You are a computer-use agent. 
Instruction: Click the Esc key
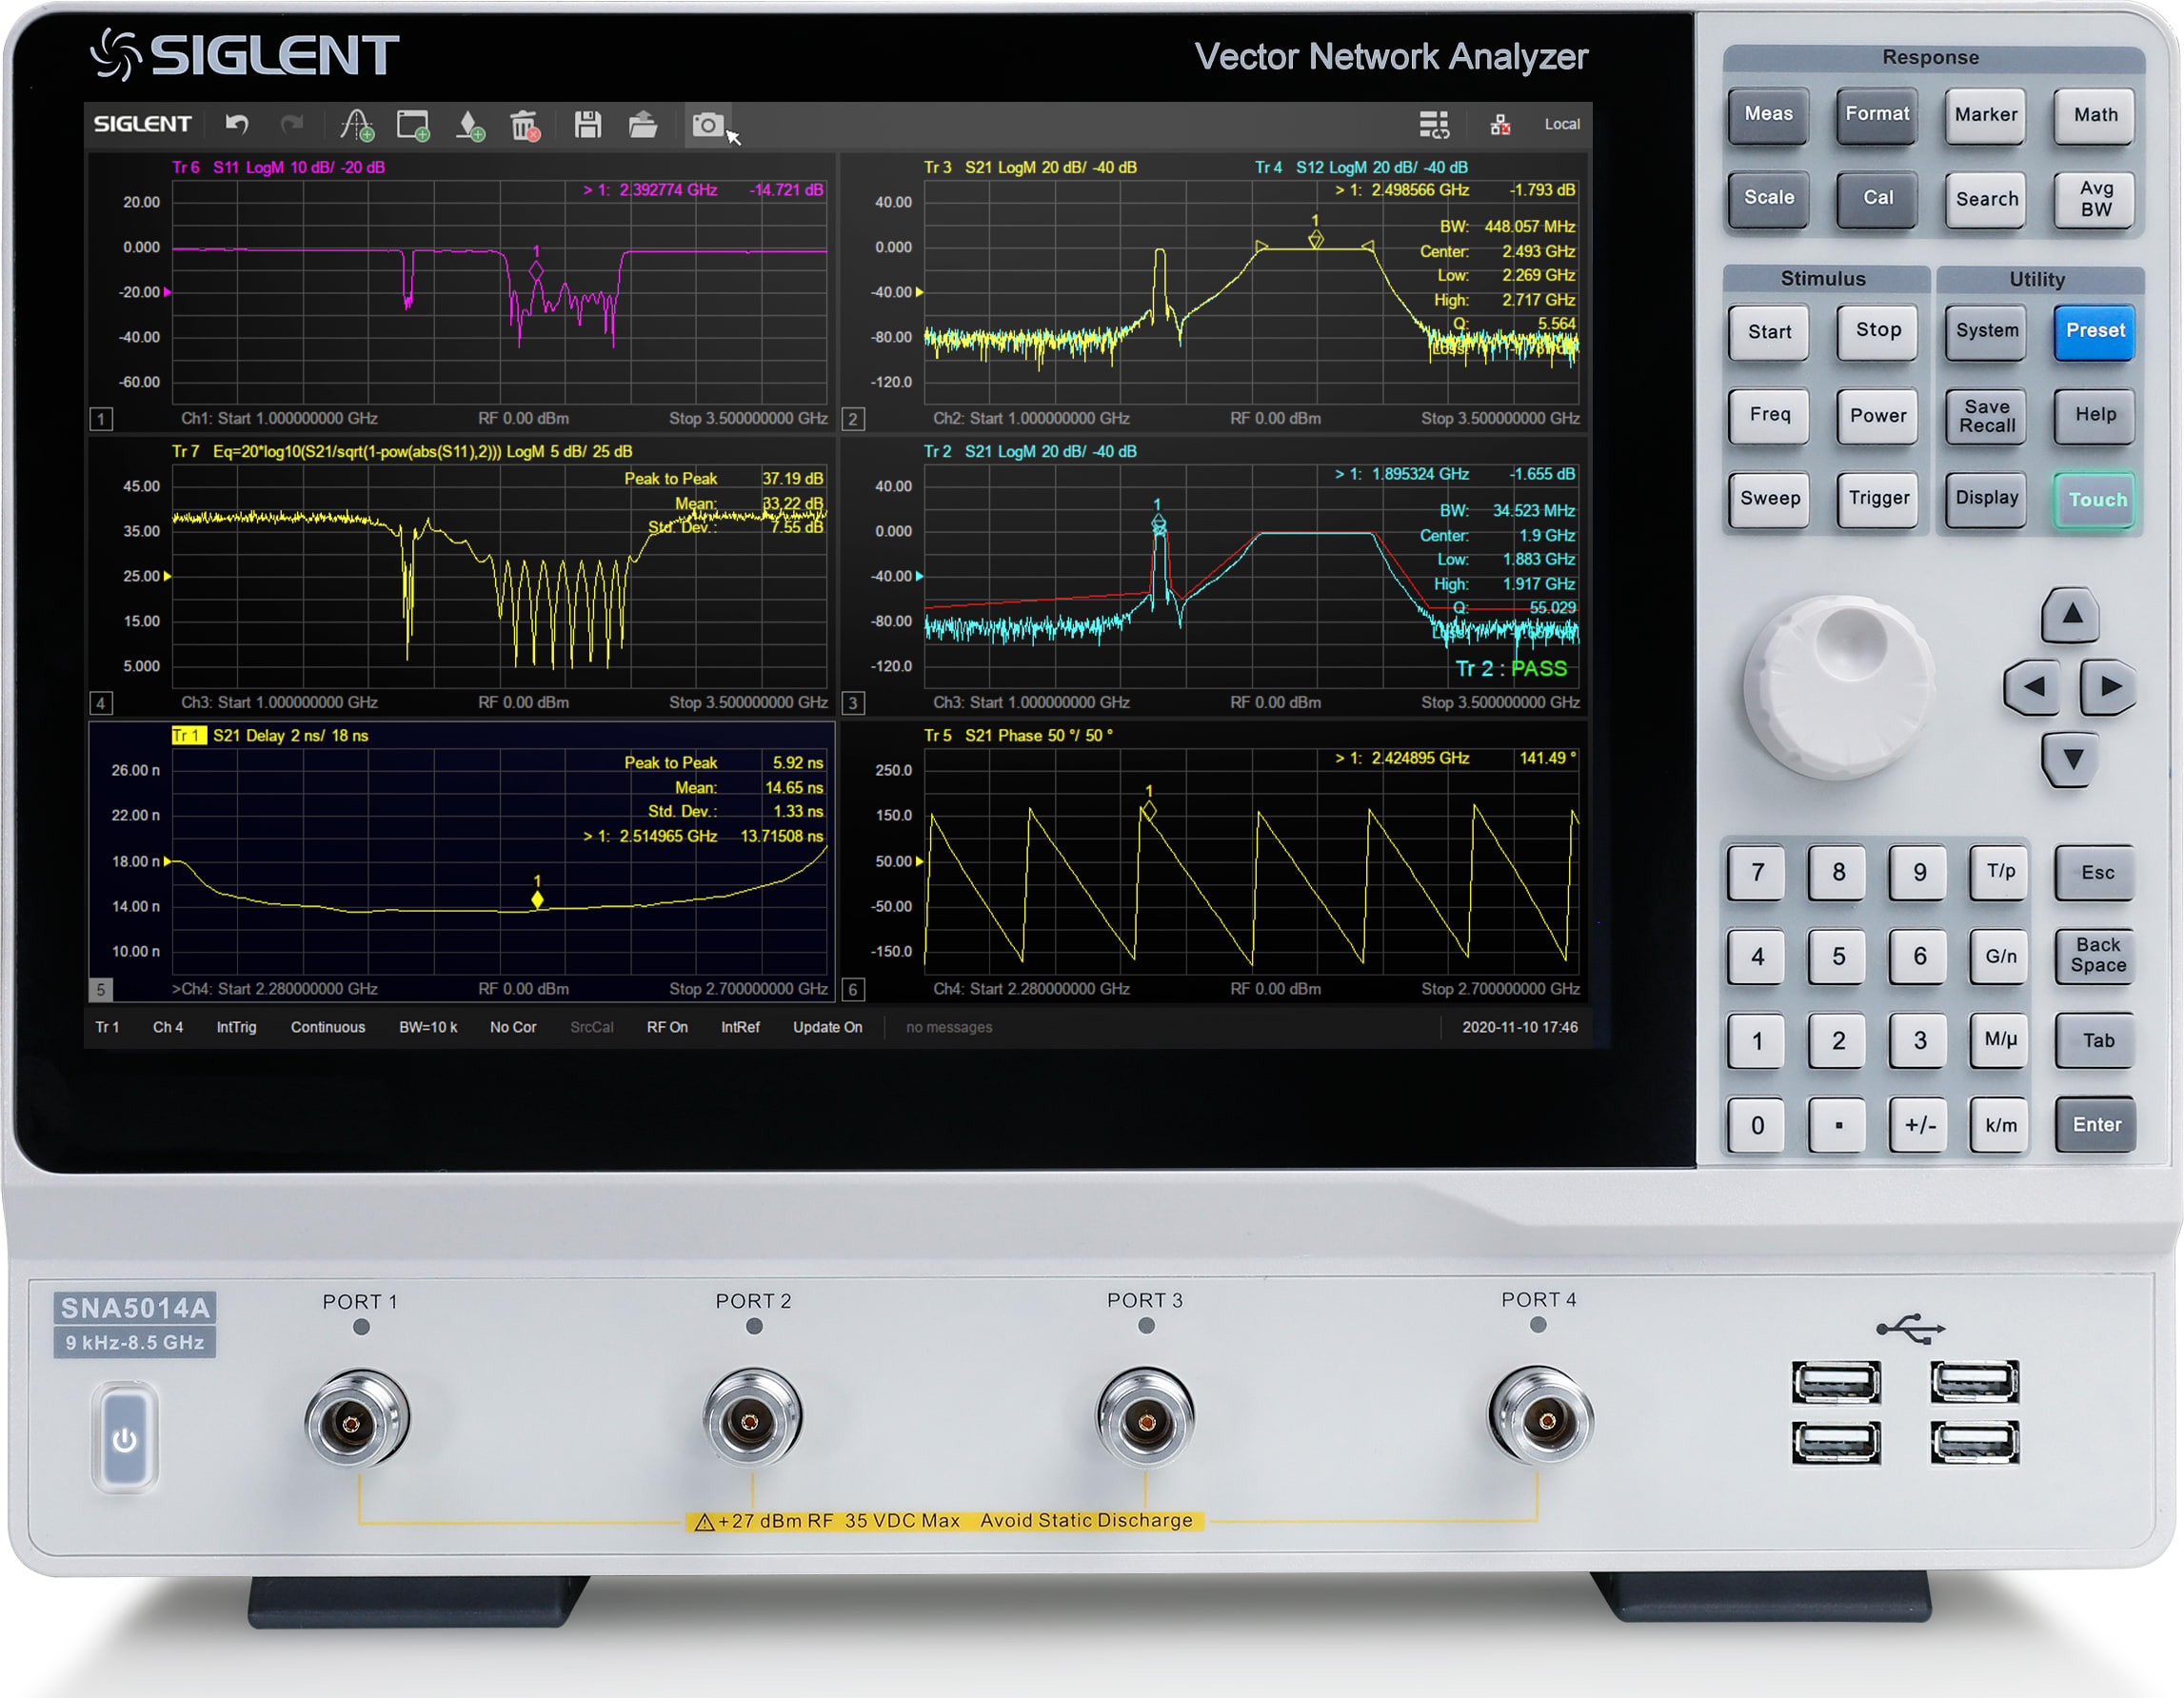(x=2096, y=872)
